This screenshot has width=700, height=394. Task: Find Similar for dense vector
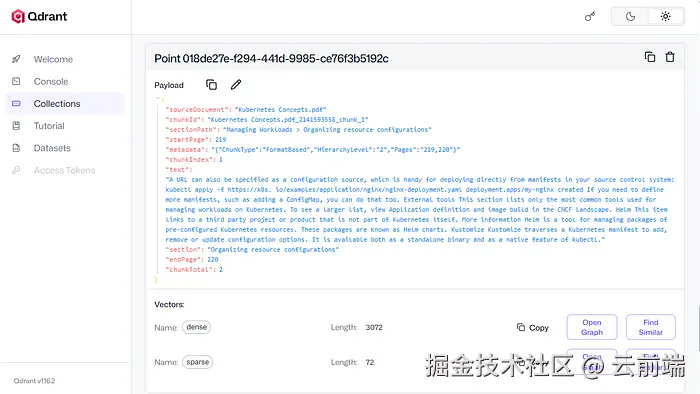[650, 327]
